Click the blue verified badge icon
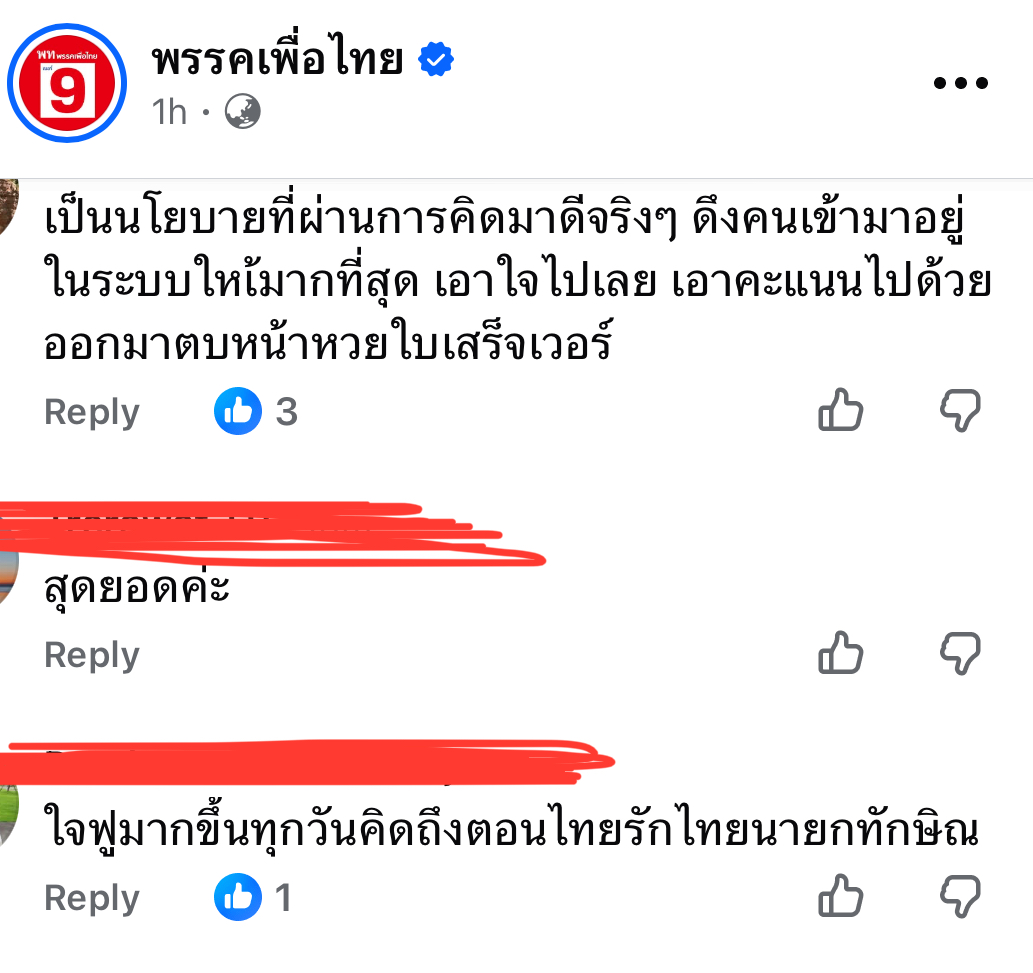This screenshot has height=973, width=1033. tap(435, 59)
